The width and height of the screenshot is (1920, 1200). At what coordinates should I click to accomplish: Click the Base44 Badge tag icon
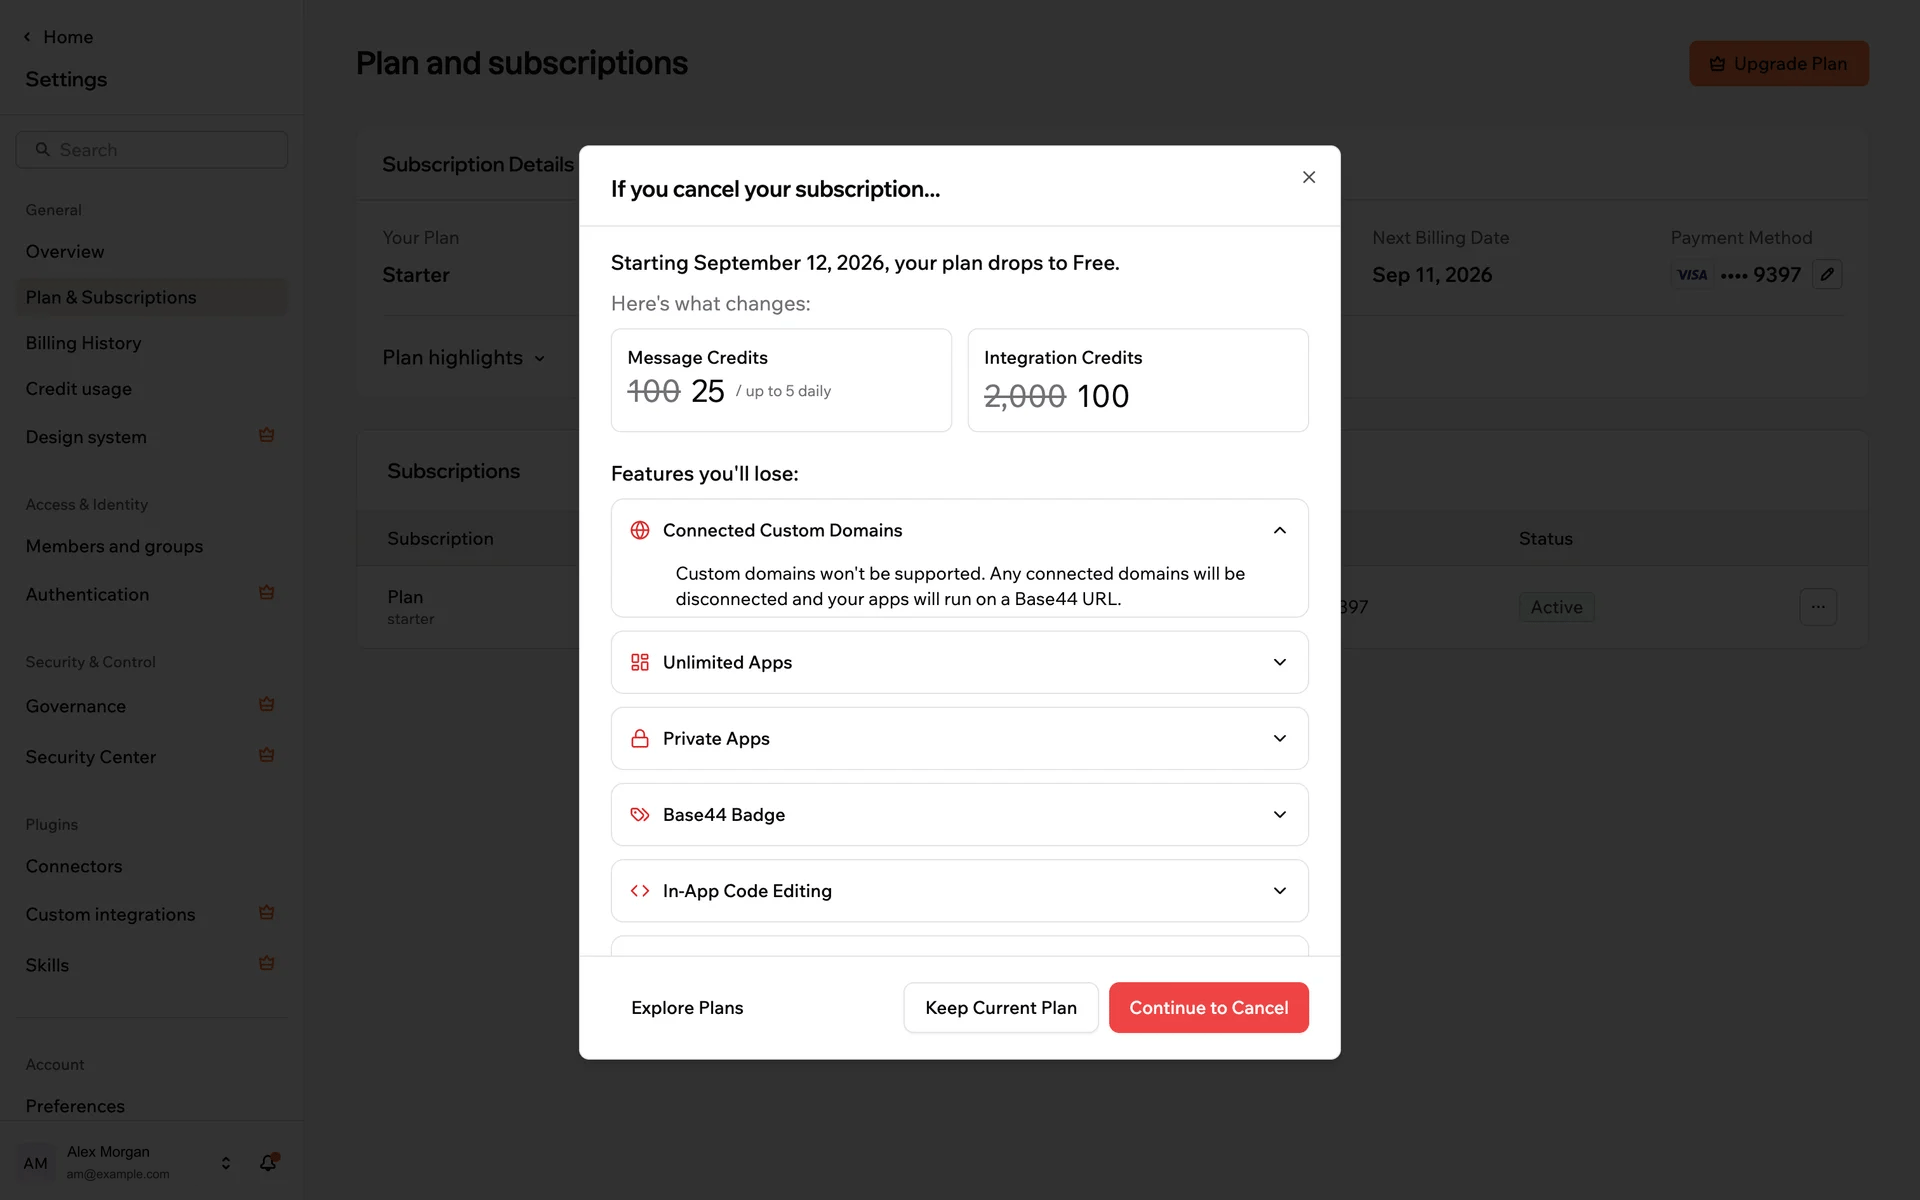[640, 814]
